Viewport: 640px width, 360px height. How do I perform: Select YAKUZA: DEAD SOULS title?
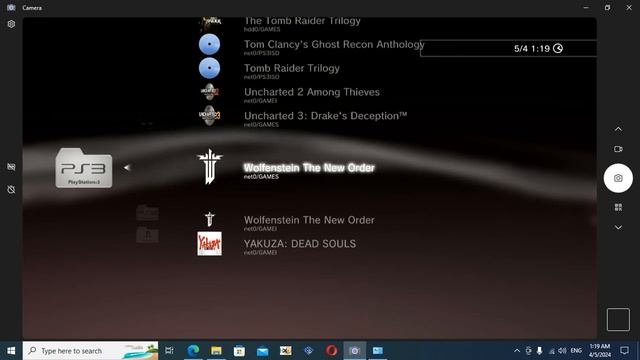point(300,244)
